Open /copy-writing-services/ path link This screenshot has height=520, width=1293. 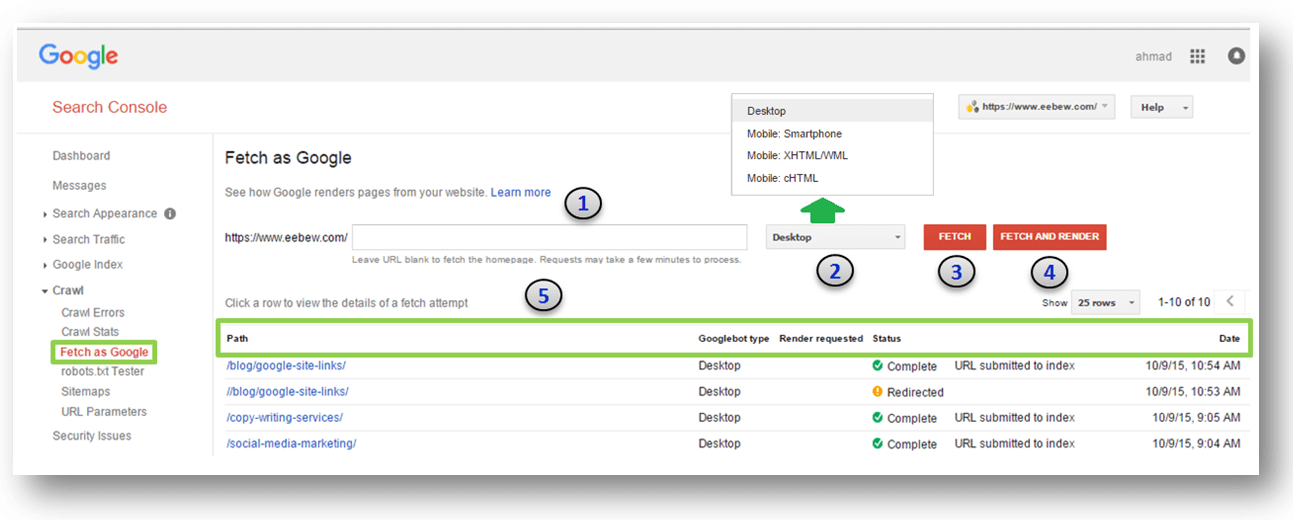[x=284, y=418]
